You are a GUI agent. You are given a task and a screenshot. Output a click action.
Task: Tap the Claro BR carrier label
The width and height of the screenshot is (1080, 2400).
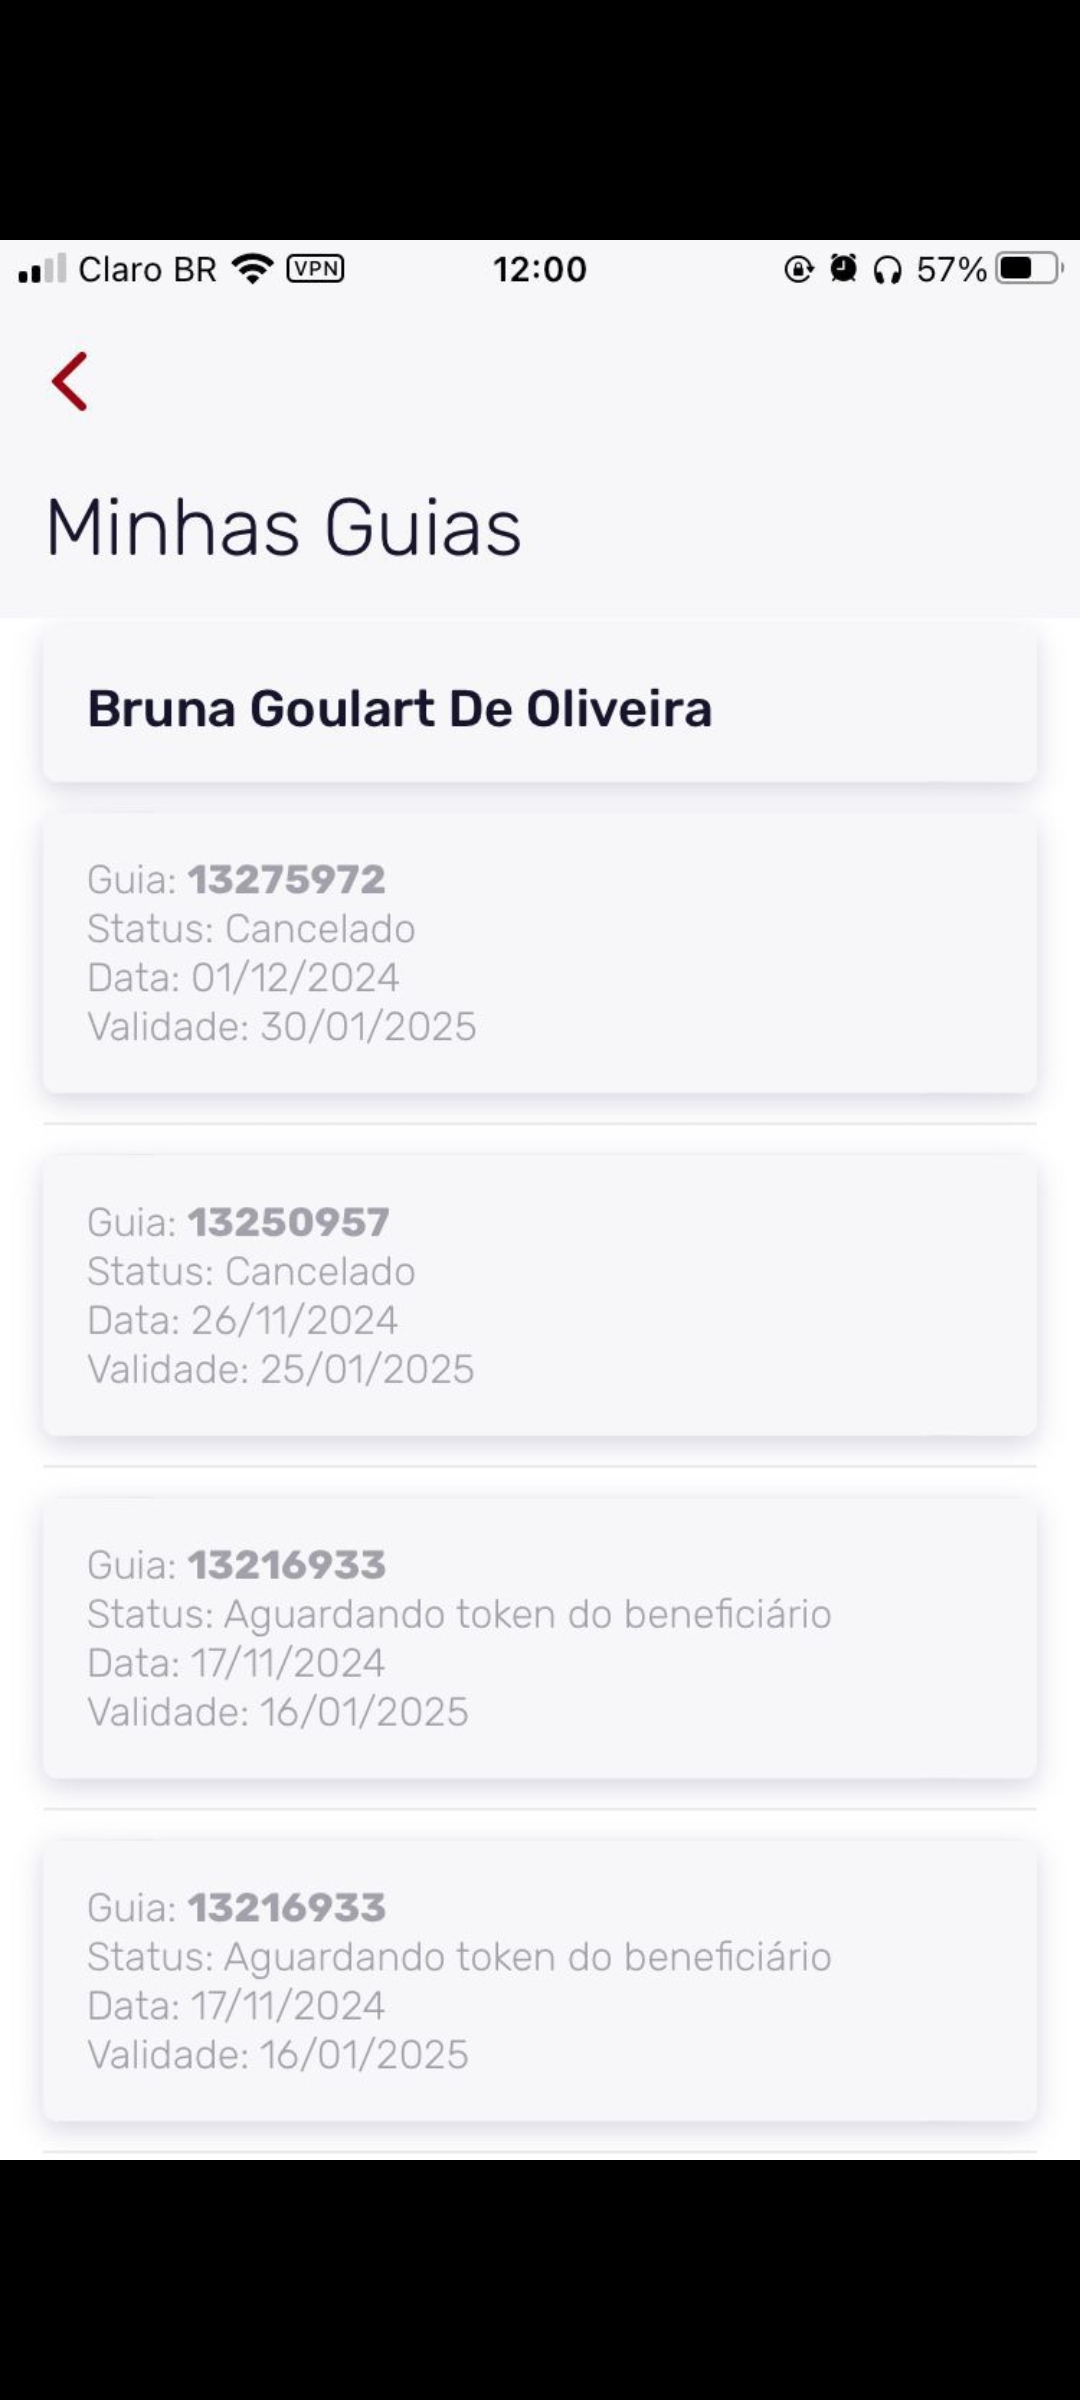click(x=147, y=269)
